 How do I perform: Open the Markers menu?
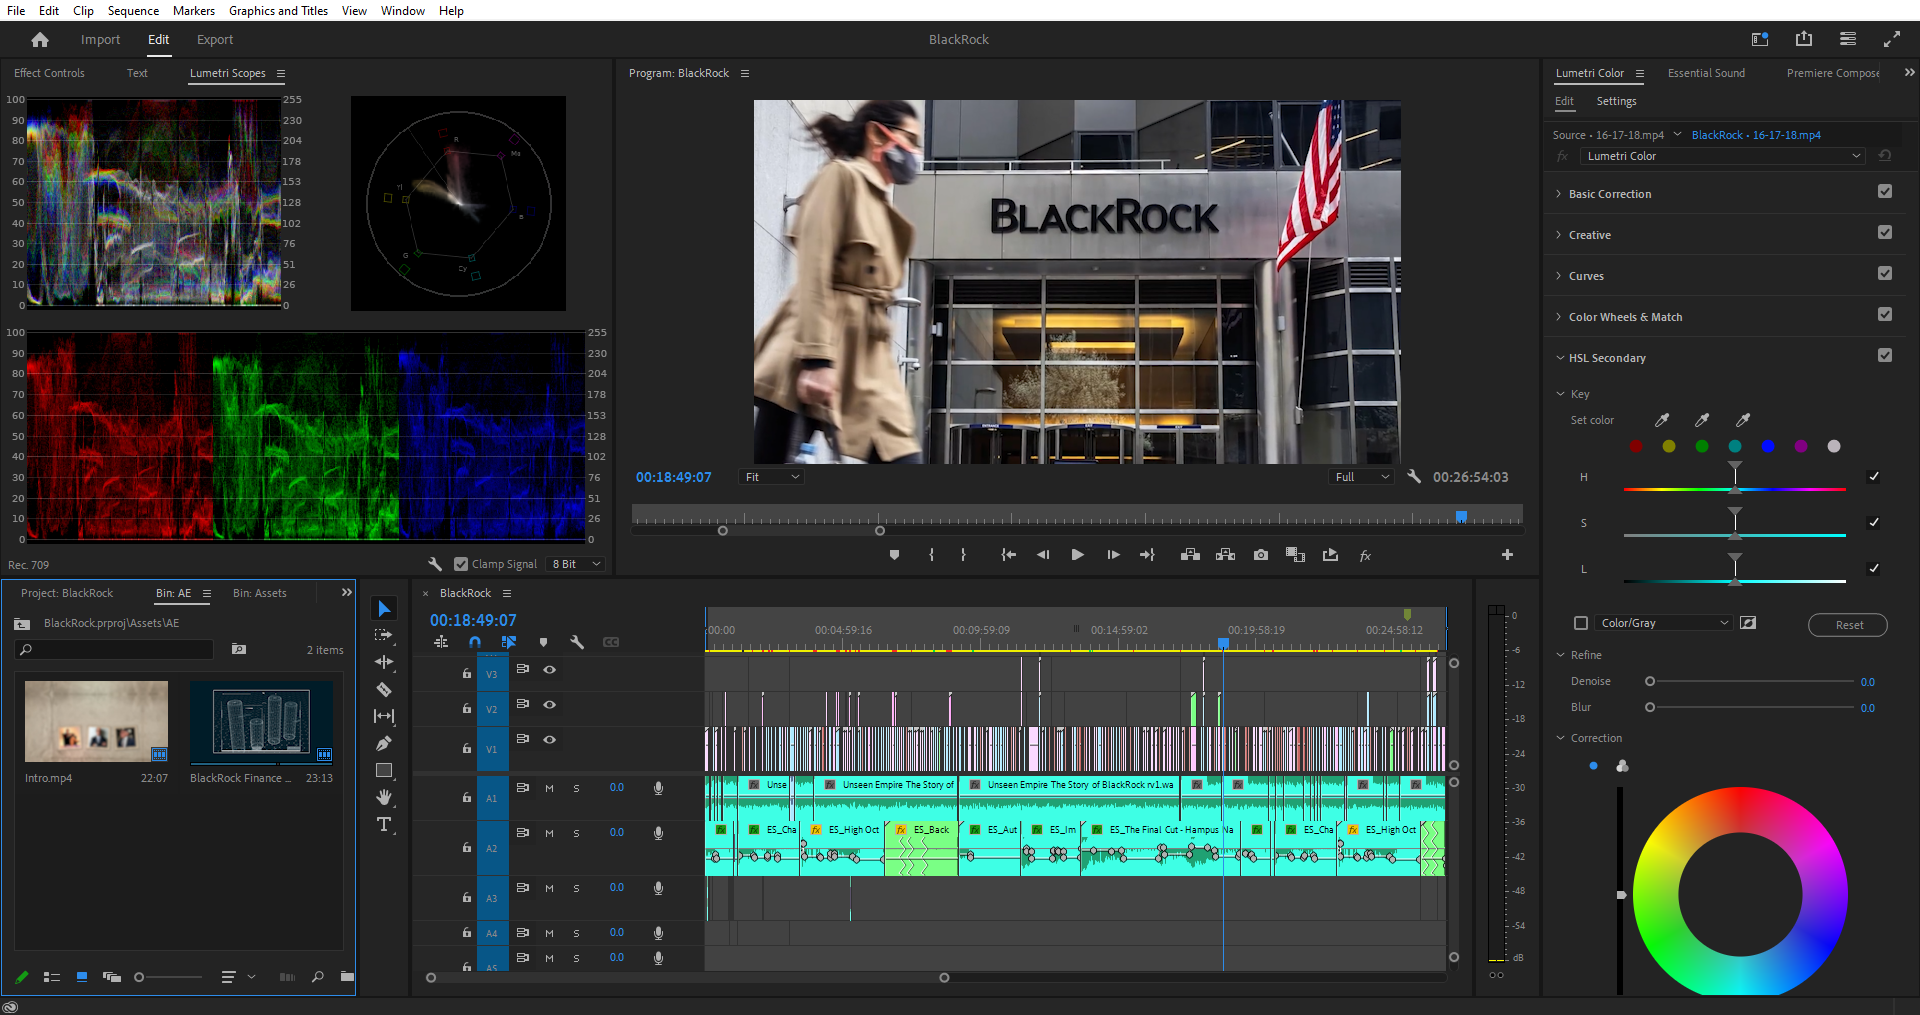tap(194, 11)
